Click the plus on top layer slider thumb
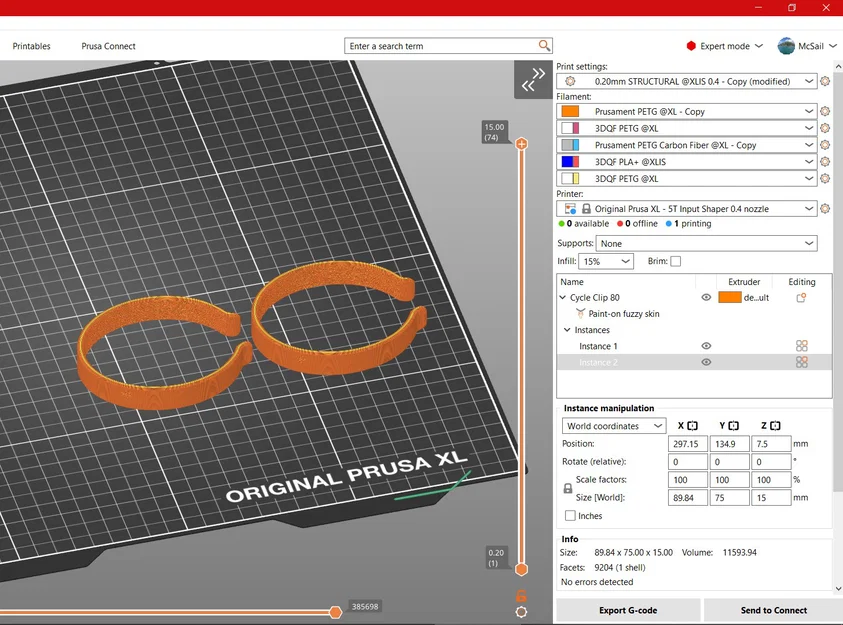The height and width of the screenshot is (625, 843). 521,144
